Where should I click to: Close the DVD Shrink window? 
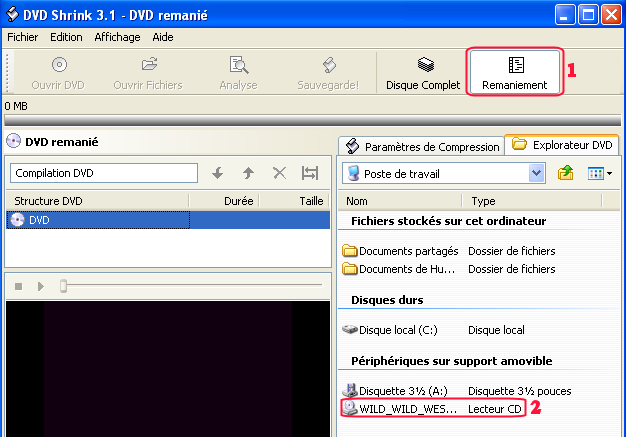[612, 15]
